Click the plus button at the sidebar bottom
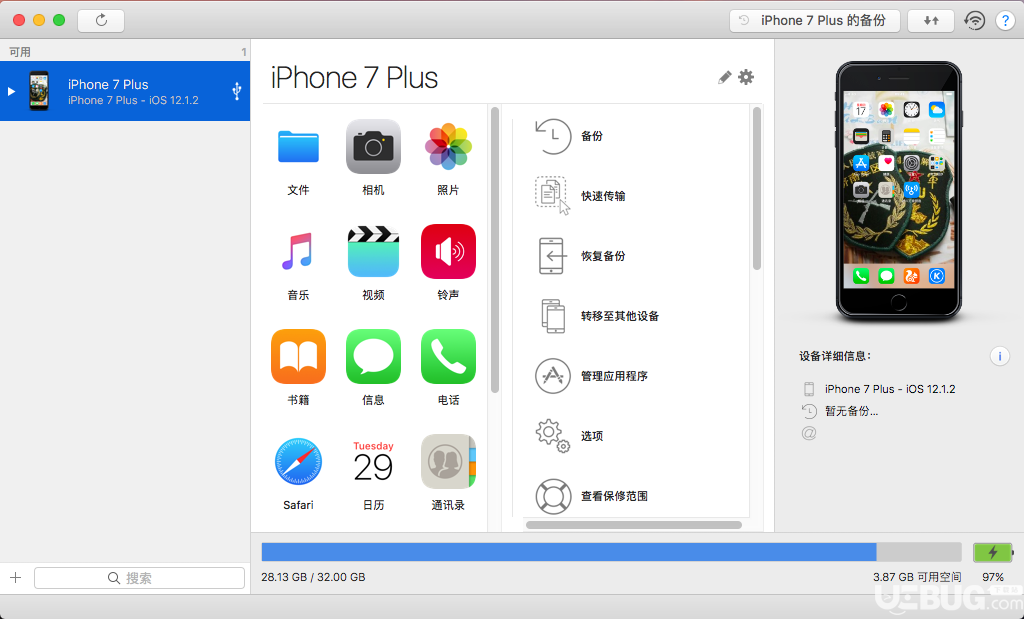Image resolution: width=1024 pixels, height=619 pixels. 16,577
